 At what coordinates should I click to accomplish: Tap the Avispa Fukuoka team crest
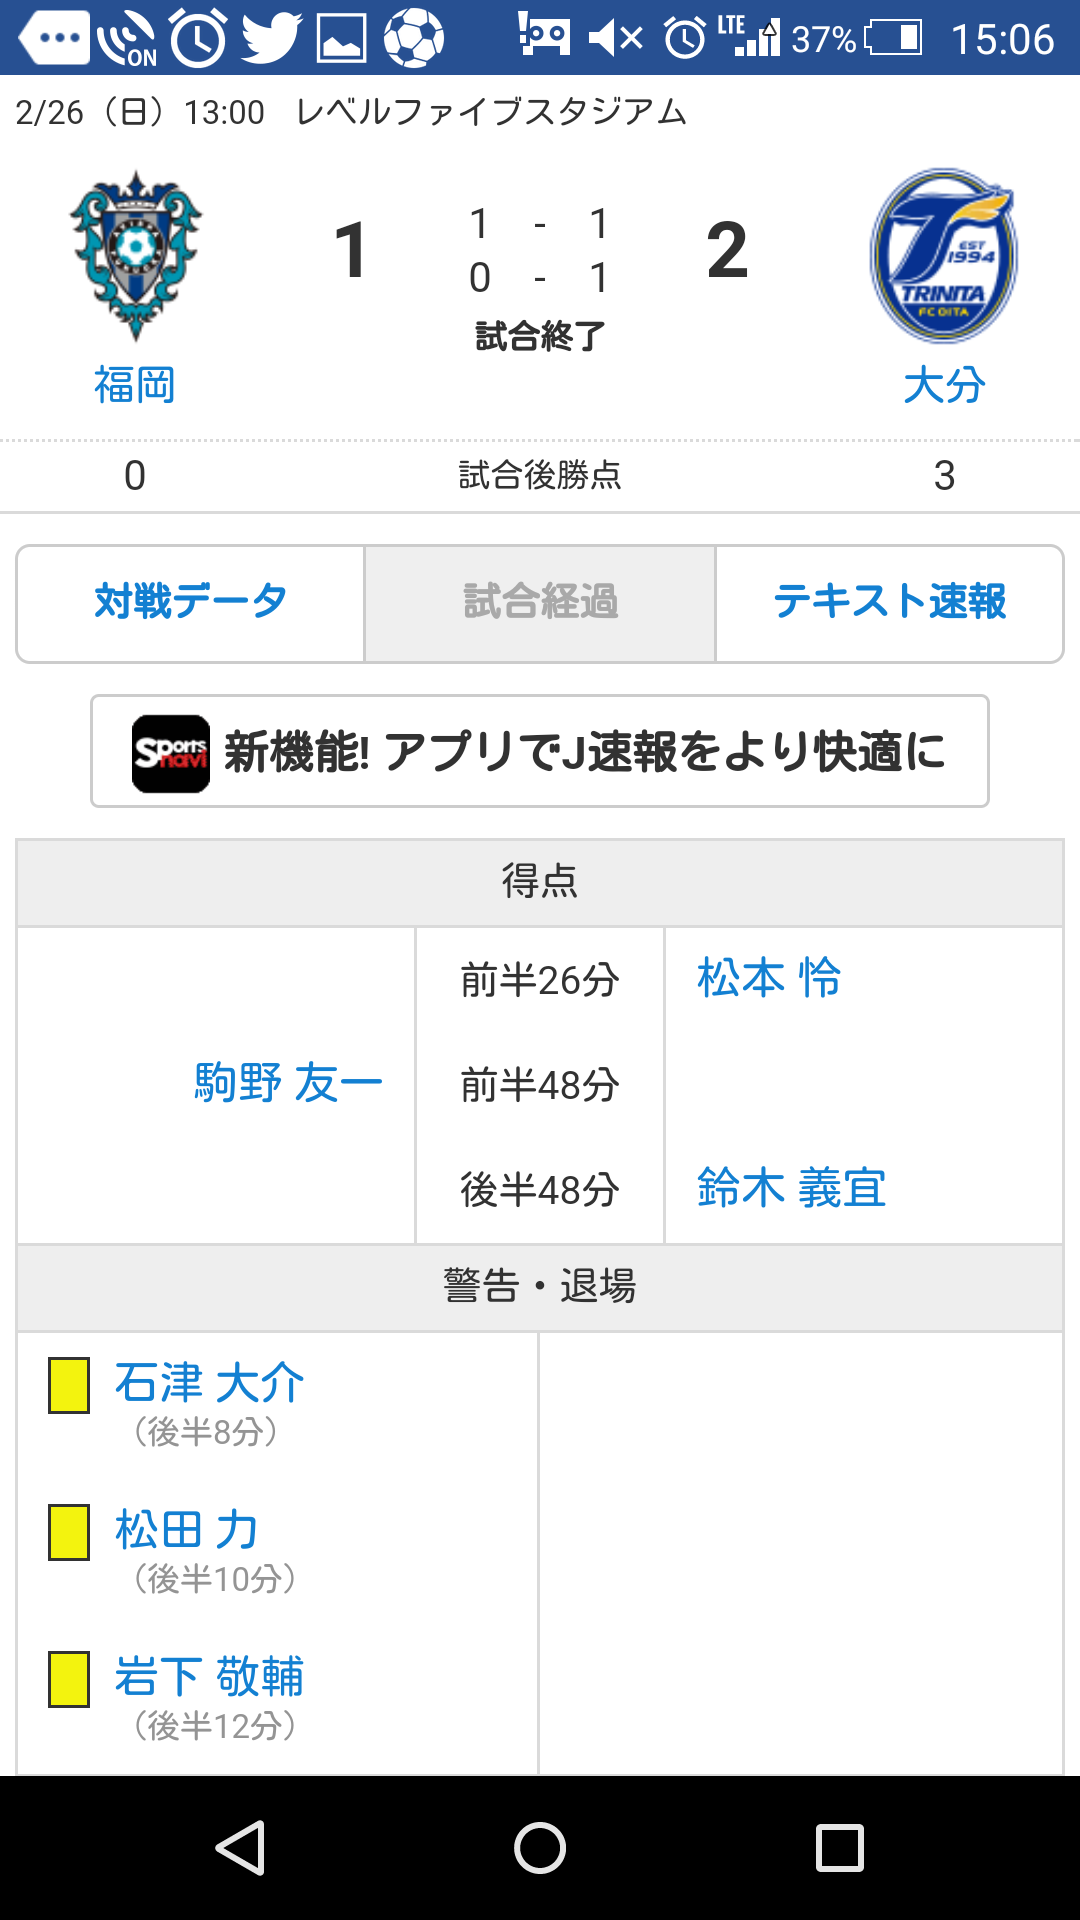click(x=136, y=255)
